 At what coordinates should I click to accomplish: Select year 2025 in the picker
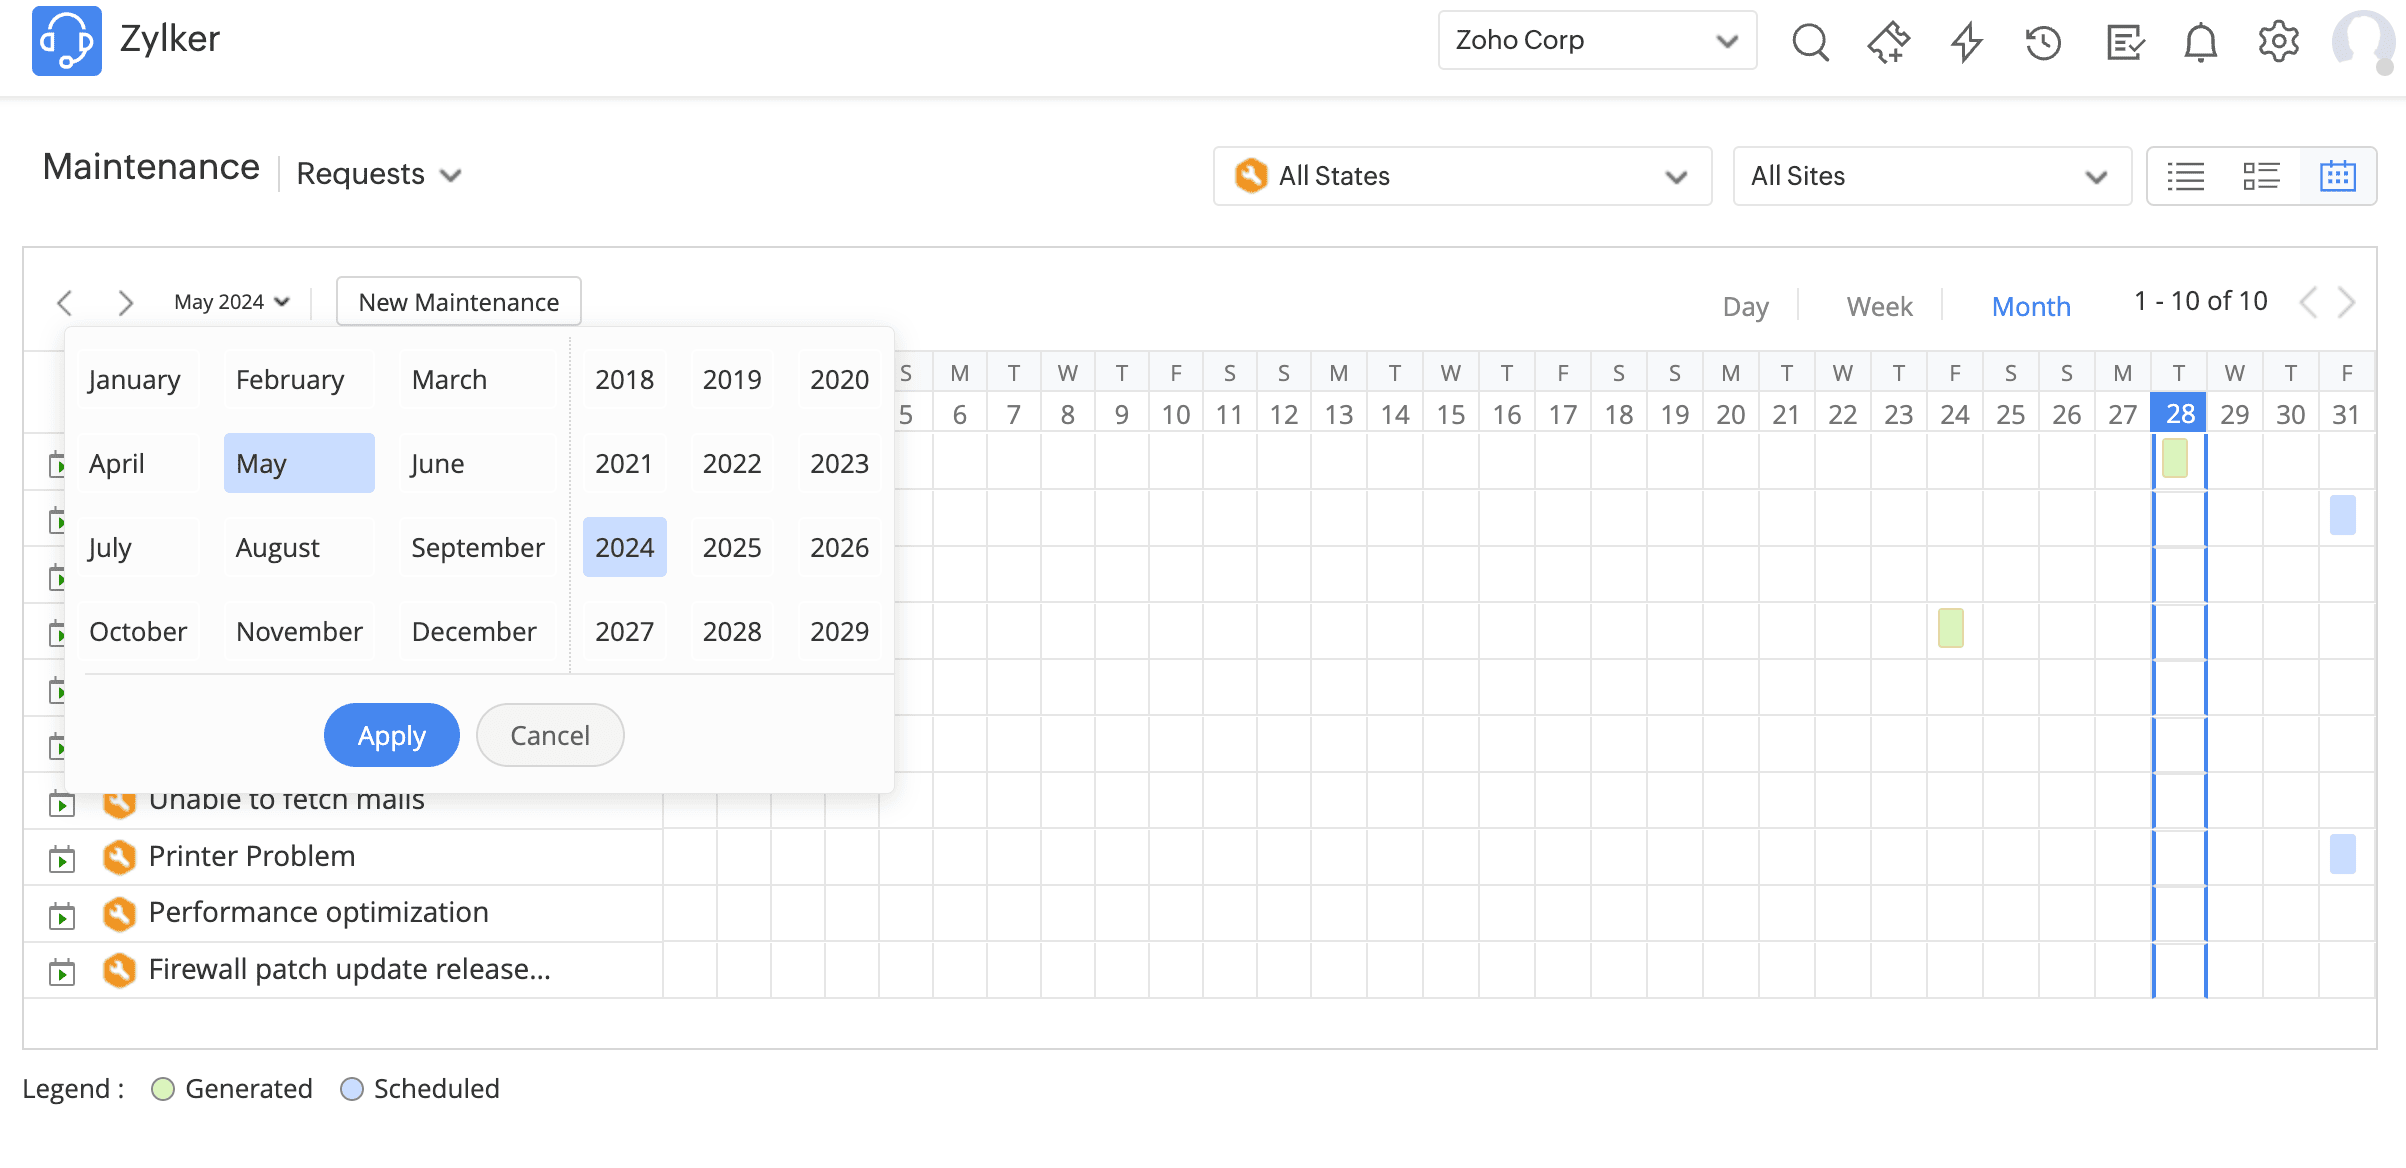coord(731,547)
